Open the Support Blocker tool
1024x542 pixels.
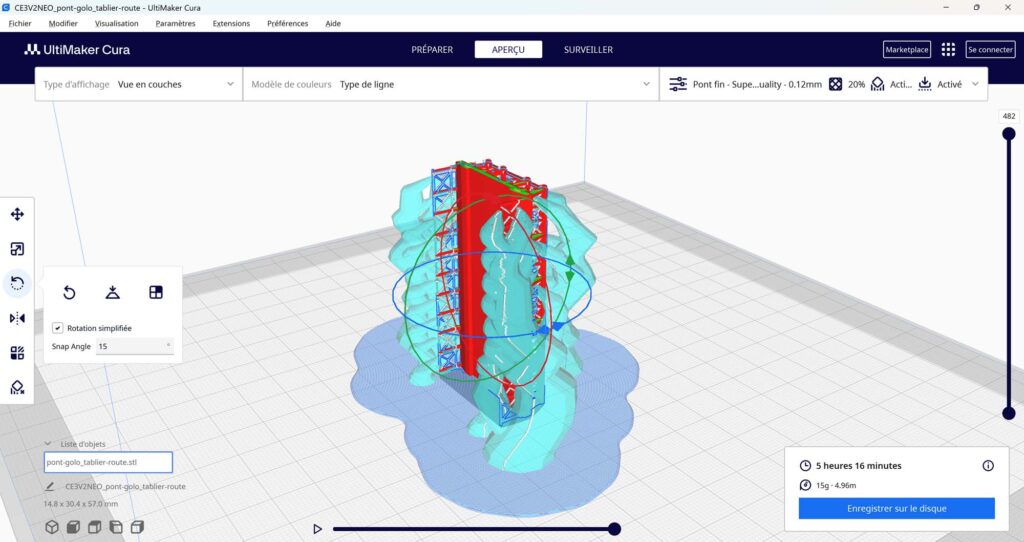tap(17, 387)
